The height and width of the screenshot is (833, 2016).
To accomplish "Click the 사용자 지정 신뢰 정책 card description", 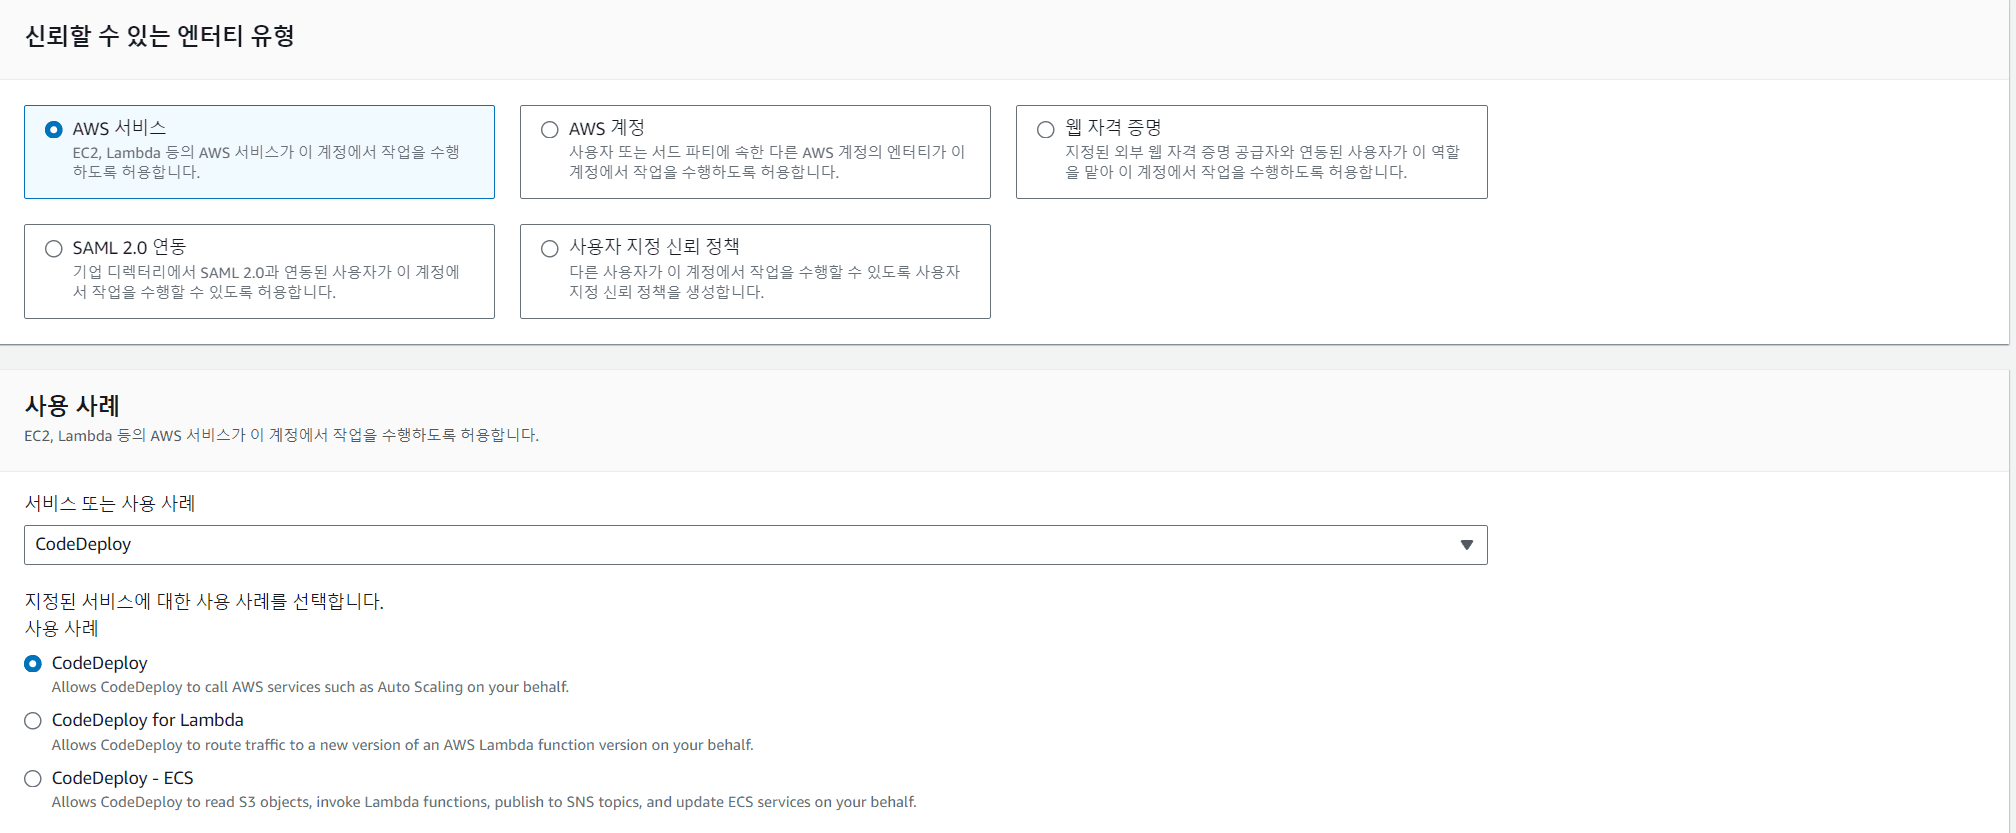I will [764, 282].
